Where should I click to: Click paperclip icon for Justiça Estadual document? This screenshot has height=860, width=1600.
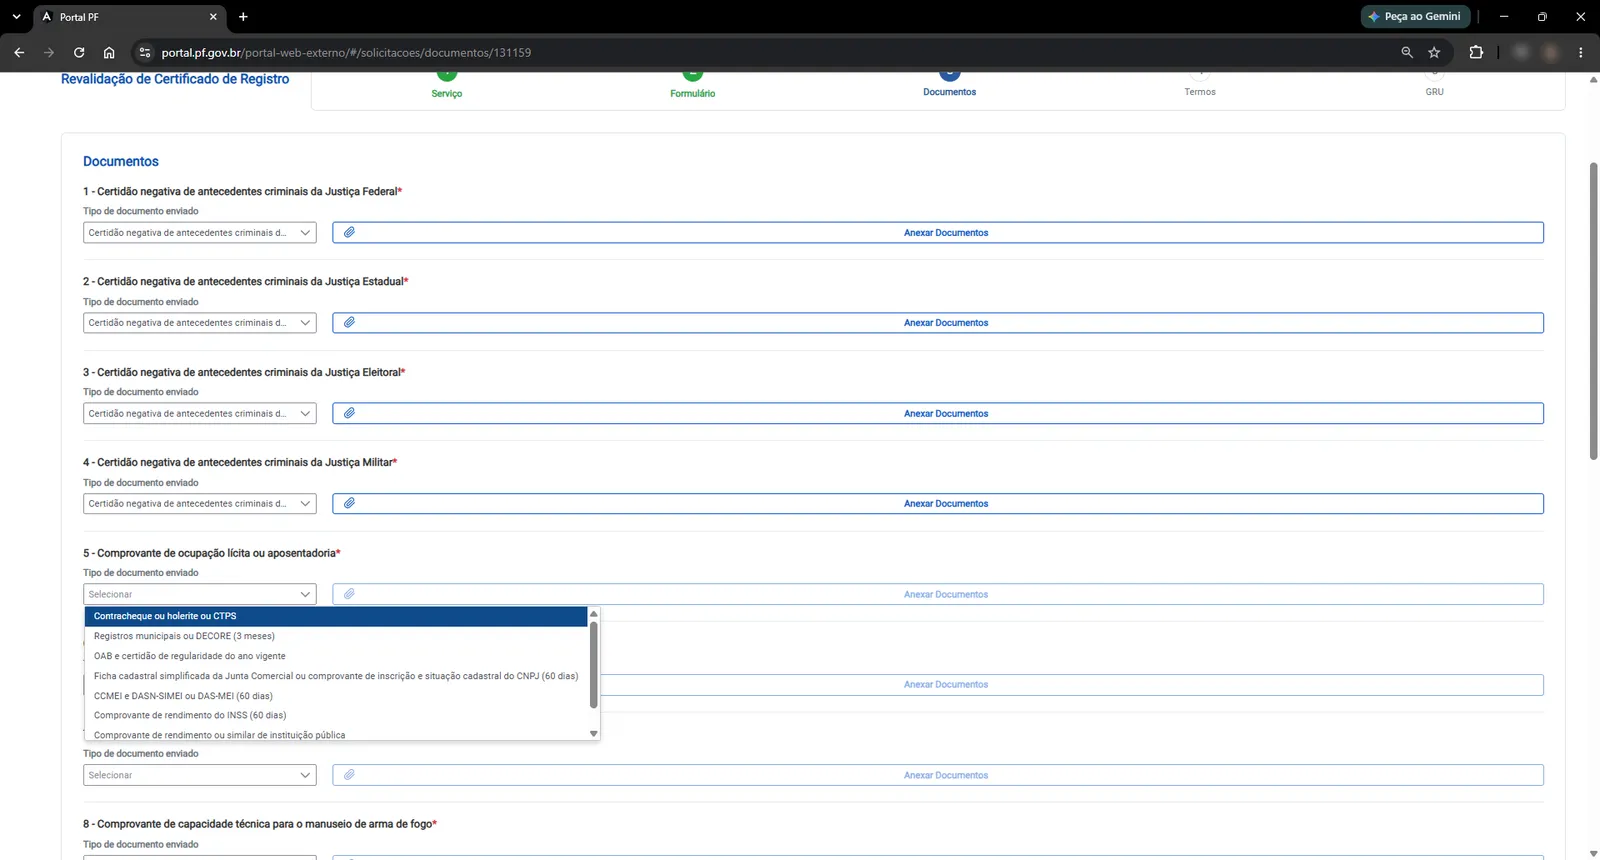point(349,322)
